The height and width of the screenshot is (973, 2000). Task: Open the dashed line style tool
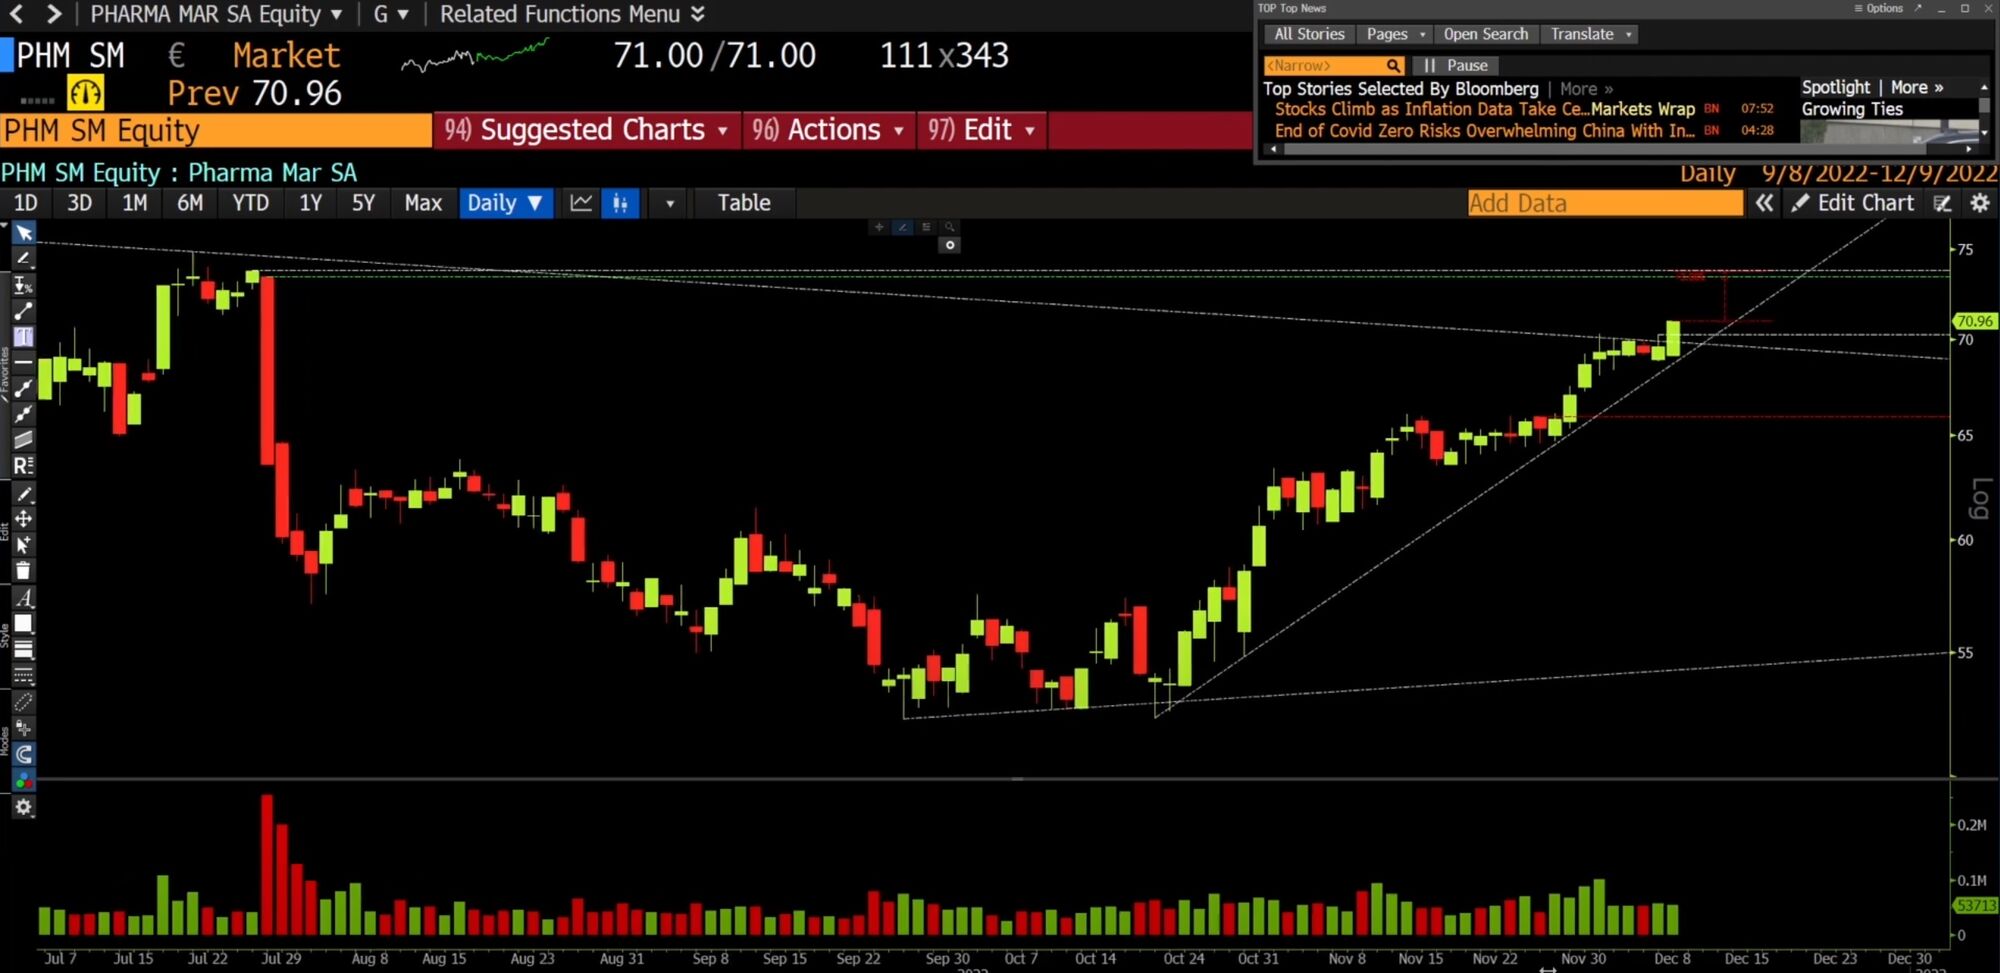23,676
